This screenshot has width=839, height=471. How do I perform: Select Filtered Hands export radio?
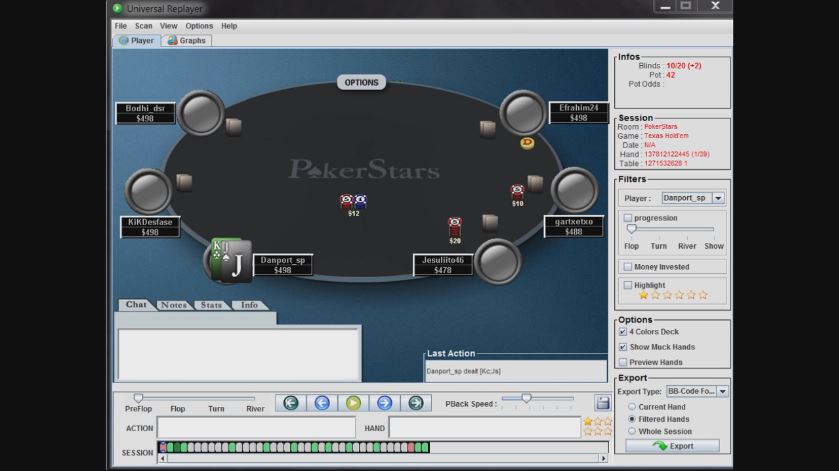click(x=632, y=419)
